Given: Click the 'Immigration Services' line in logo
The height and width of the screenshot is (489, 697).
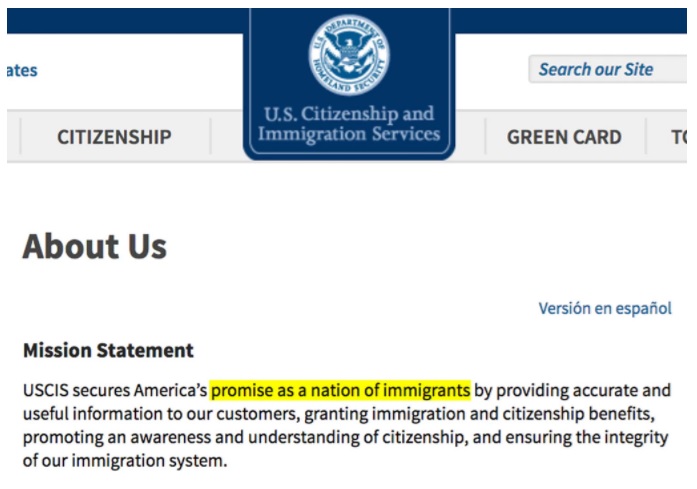Looking at the screenshot, I should (349, 133).
